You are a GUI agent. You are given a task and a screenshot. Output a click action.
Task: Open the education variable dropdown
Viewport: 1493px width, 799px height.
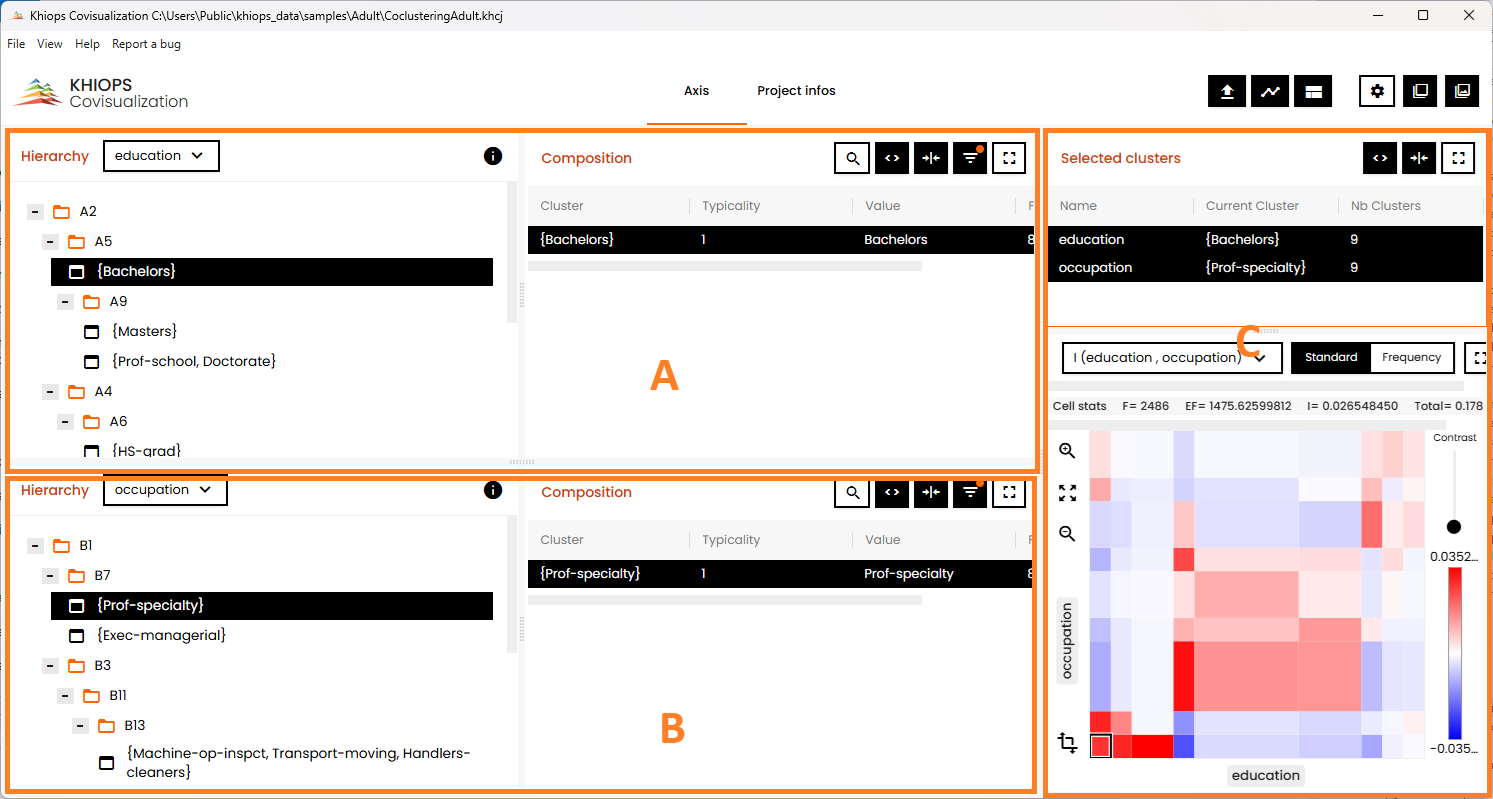tap(161, 156)
